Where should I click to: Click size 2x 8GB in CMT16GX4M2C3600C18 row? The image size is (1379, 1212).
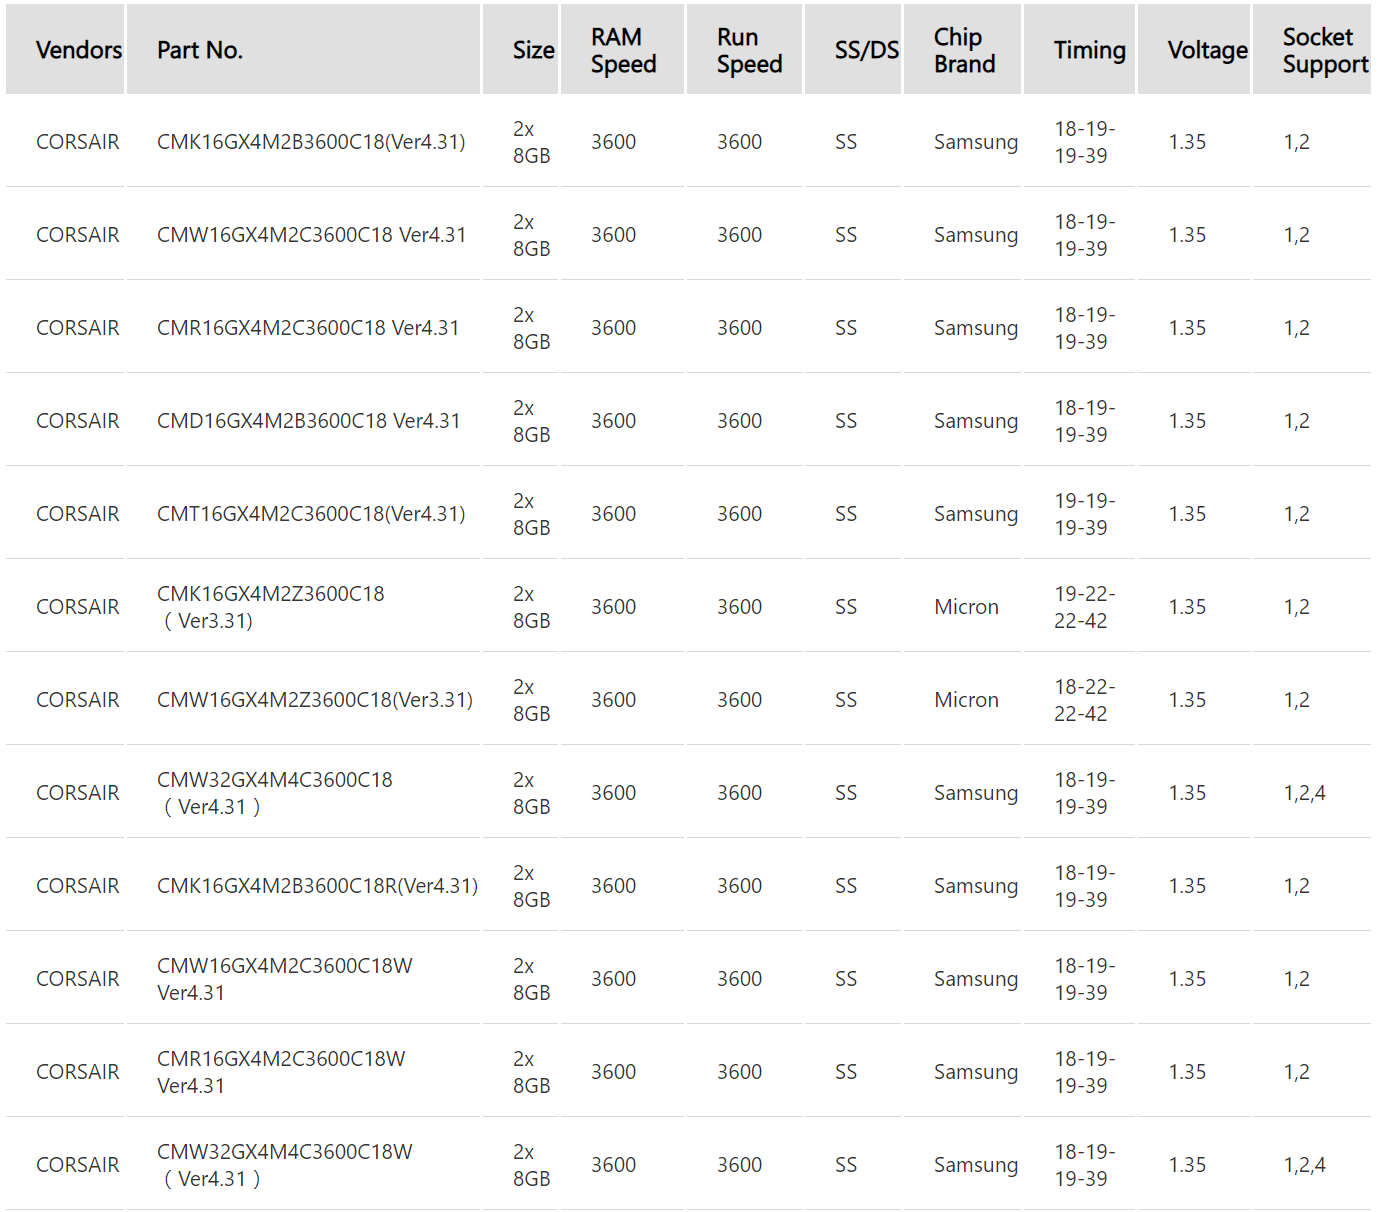click(x=531, y=514)
